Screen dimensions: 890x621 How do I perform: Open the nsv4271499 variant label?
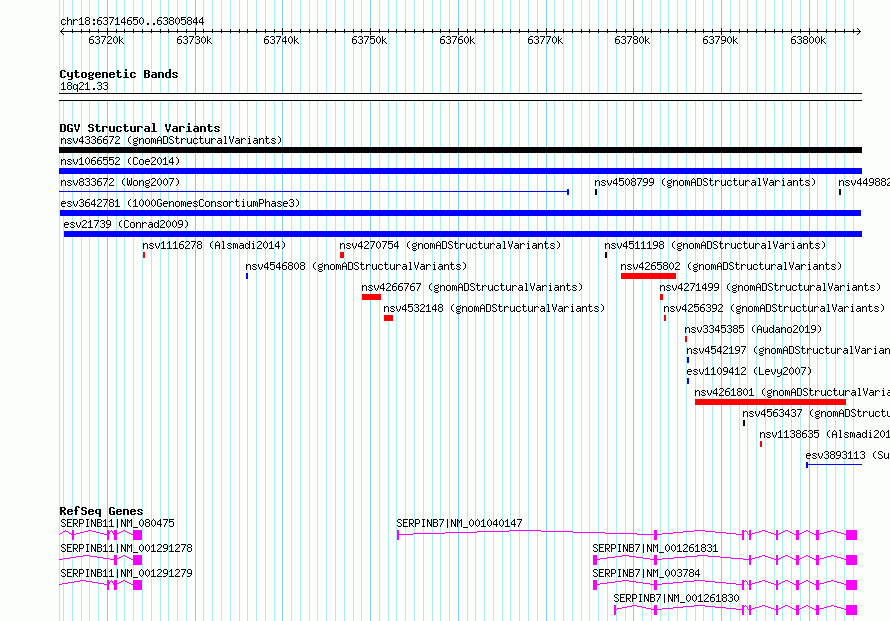[770, 287]
